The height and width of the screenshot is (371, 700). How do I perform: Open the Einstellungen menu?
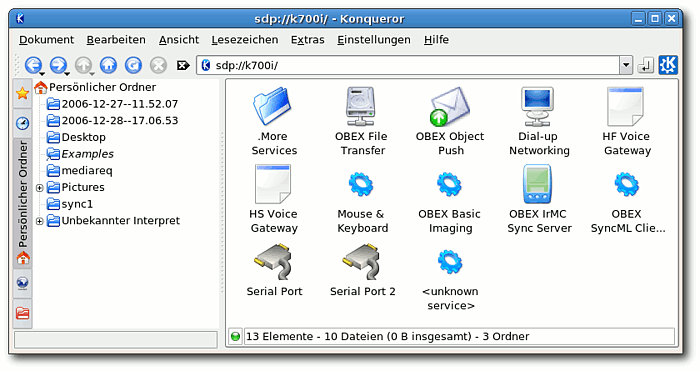point(374,40)
